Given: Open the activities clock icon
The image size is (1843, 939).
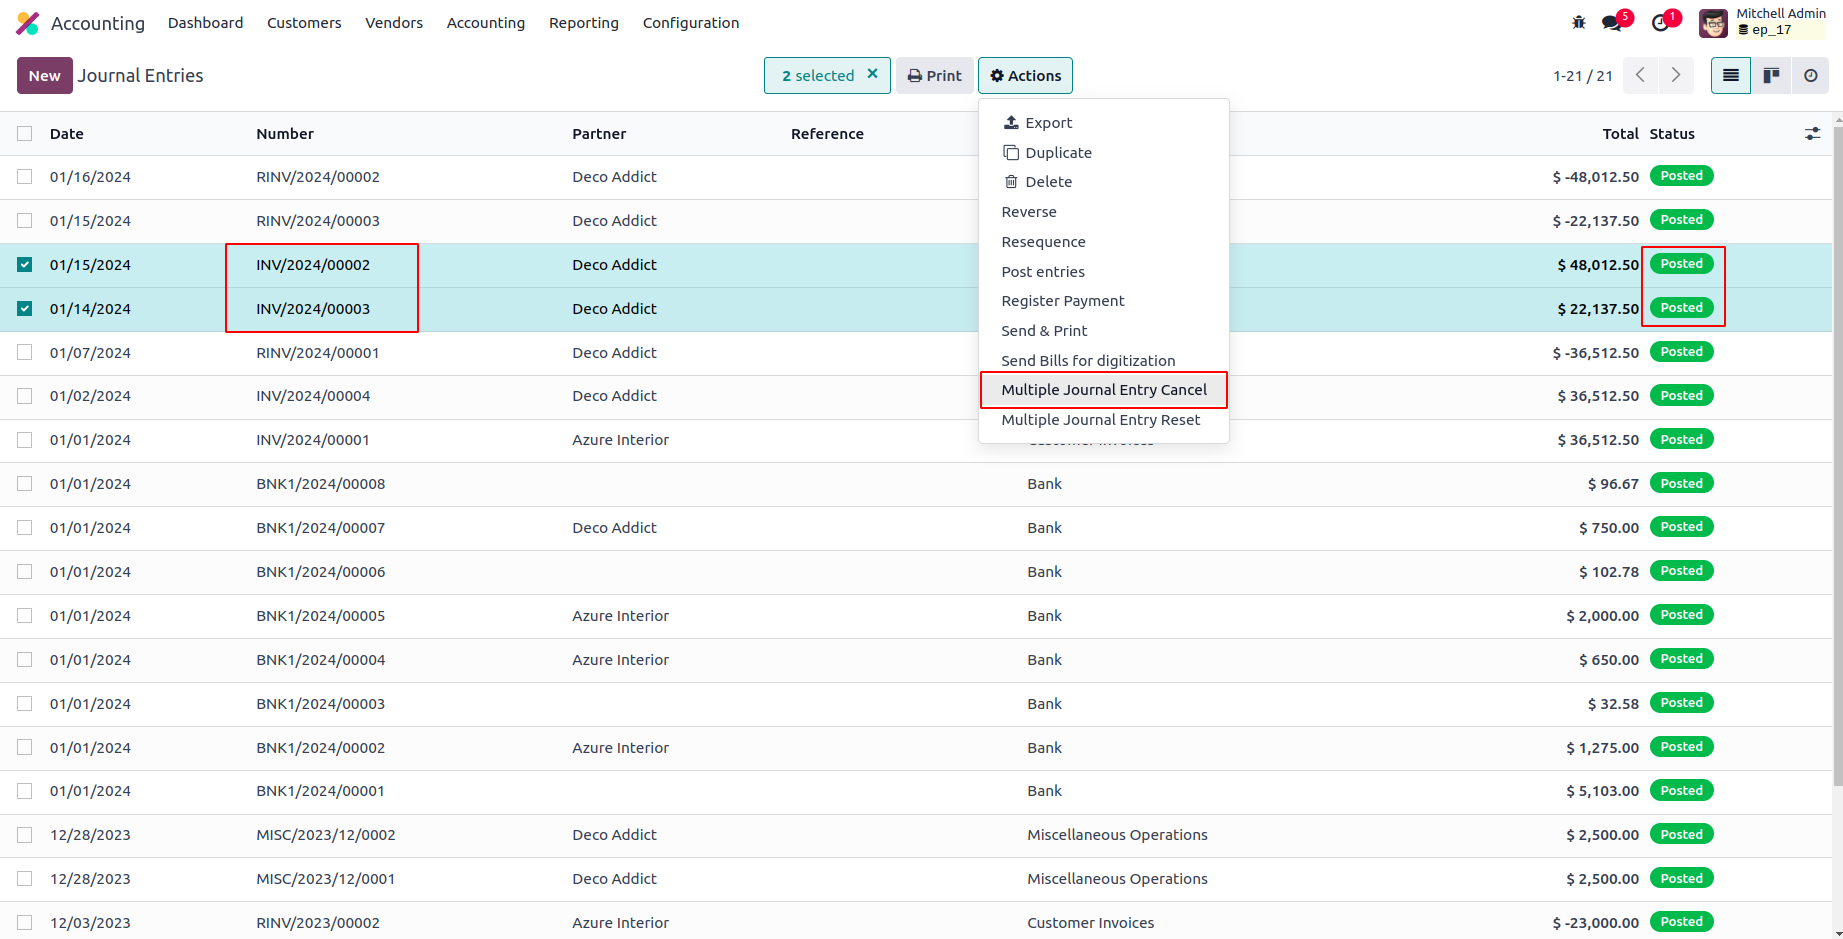Looking at the screenshot, I should click(x=1661, y=22).
